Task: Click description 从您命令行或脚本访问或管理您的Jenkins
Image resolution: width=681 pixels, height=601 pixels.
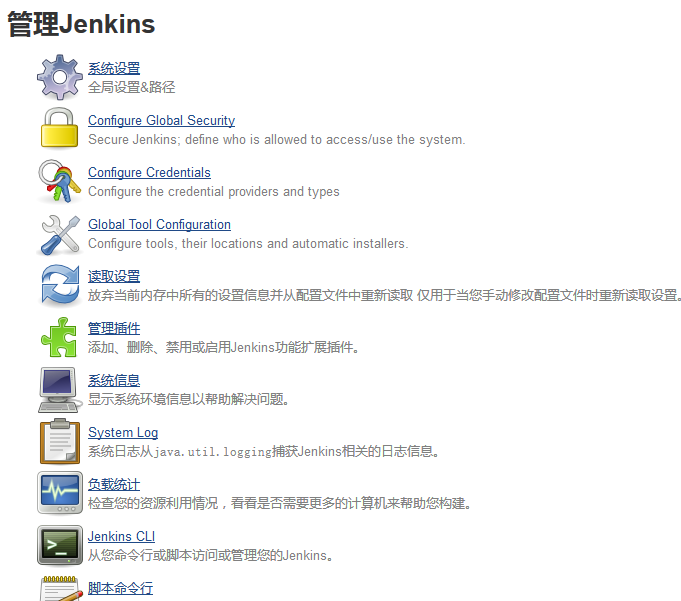Action: pyautogui.click(x=210, y=555)
